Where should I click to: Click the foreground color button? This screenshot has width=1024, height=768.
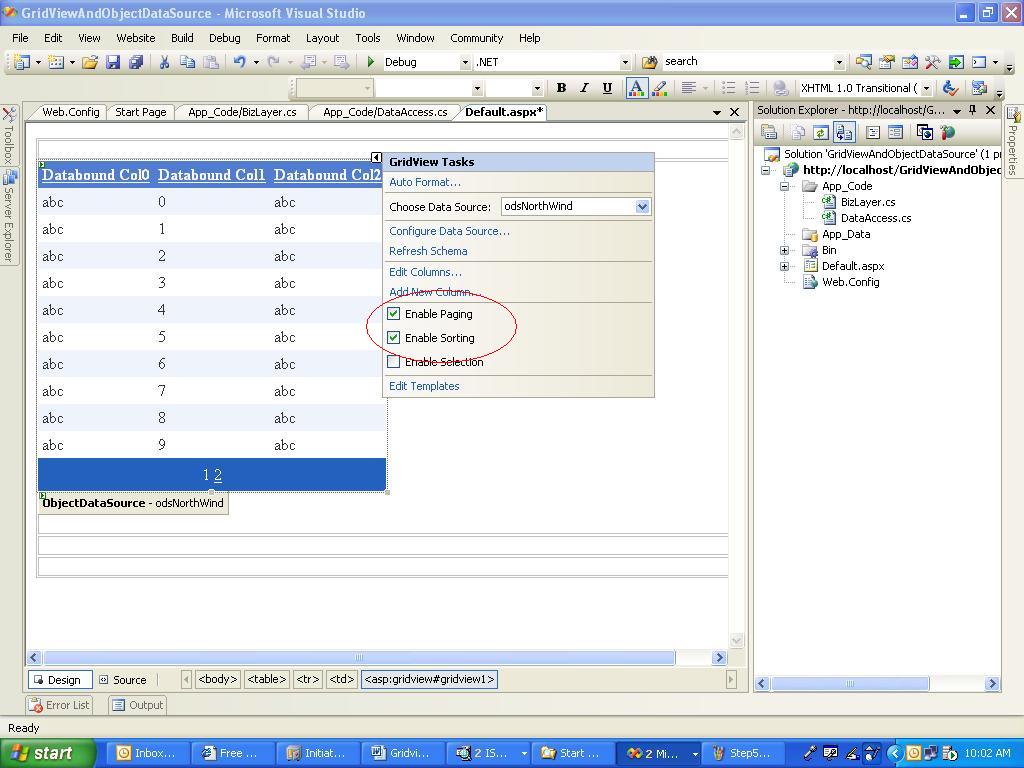[636, 88]
